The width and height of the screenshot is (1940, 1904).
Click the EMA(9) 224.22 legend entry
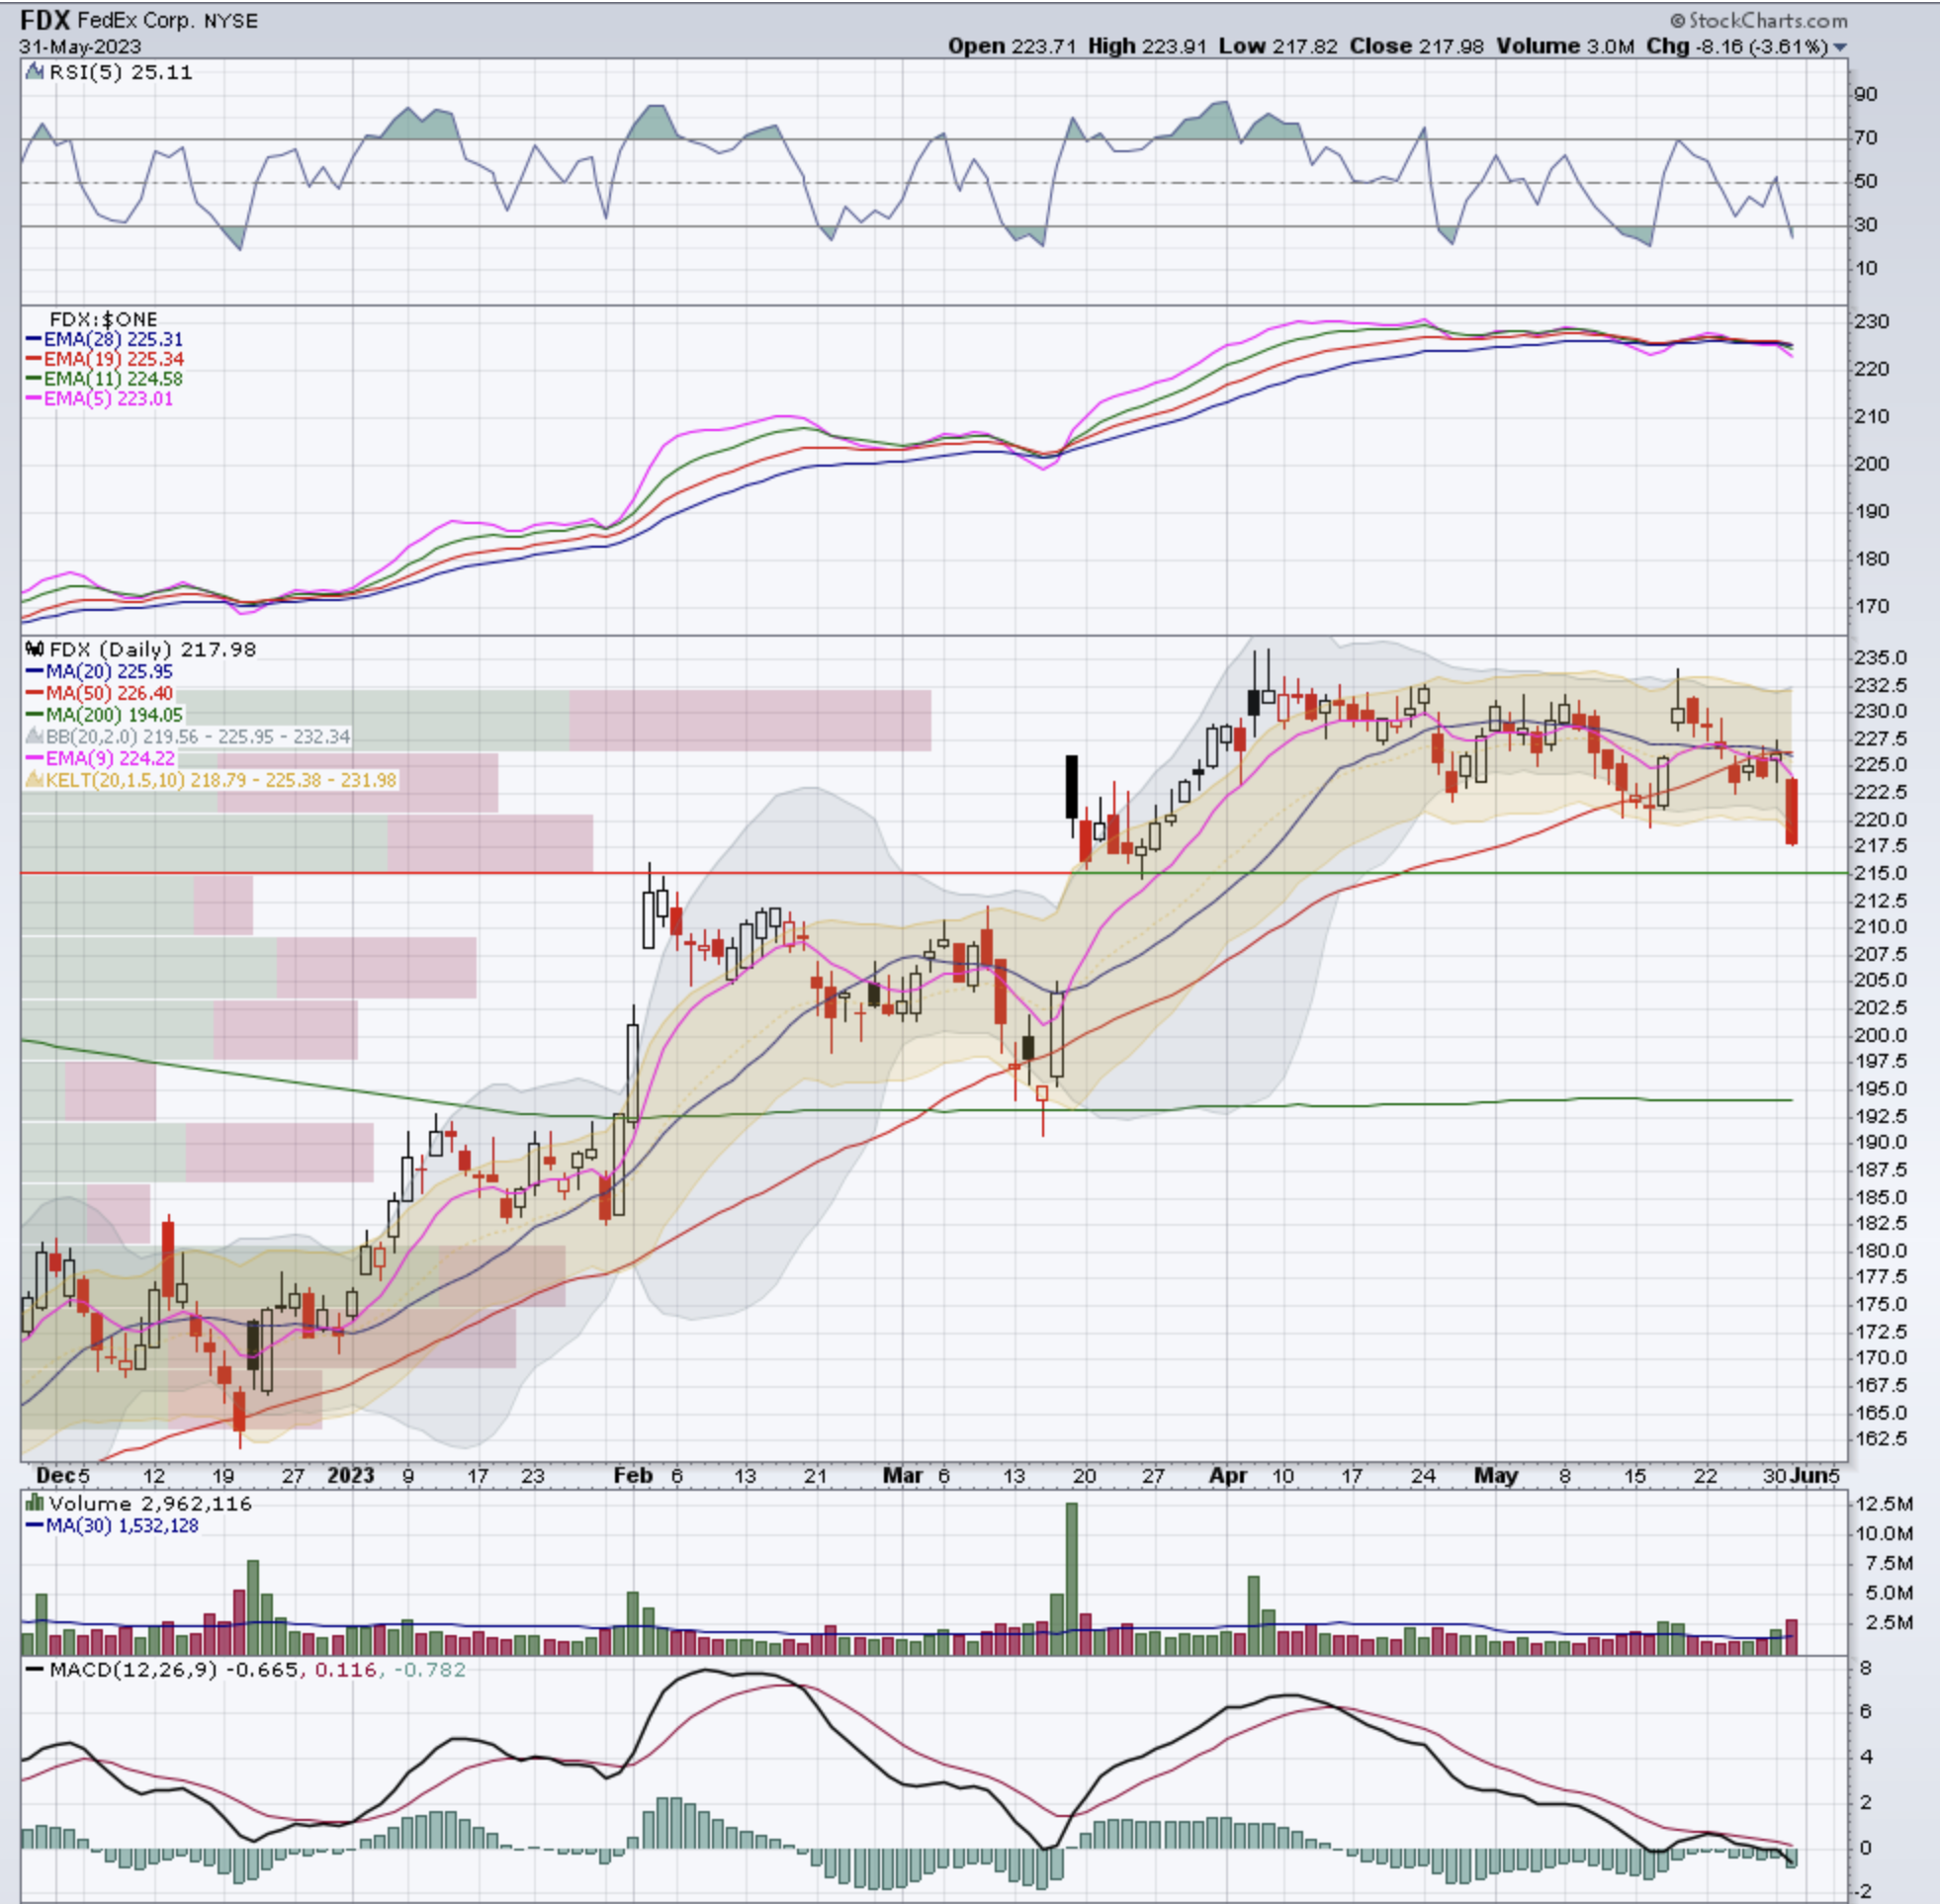pyautogui.click(x=99, y=758)
